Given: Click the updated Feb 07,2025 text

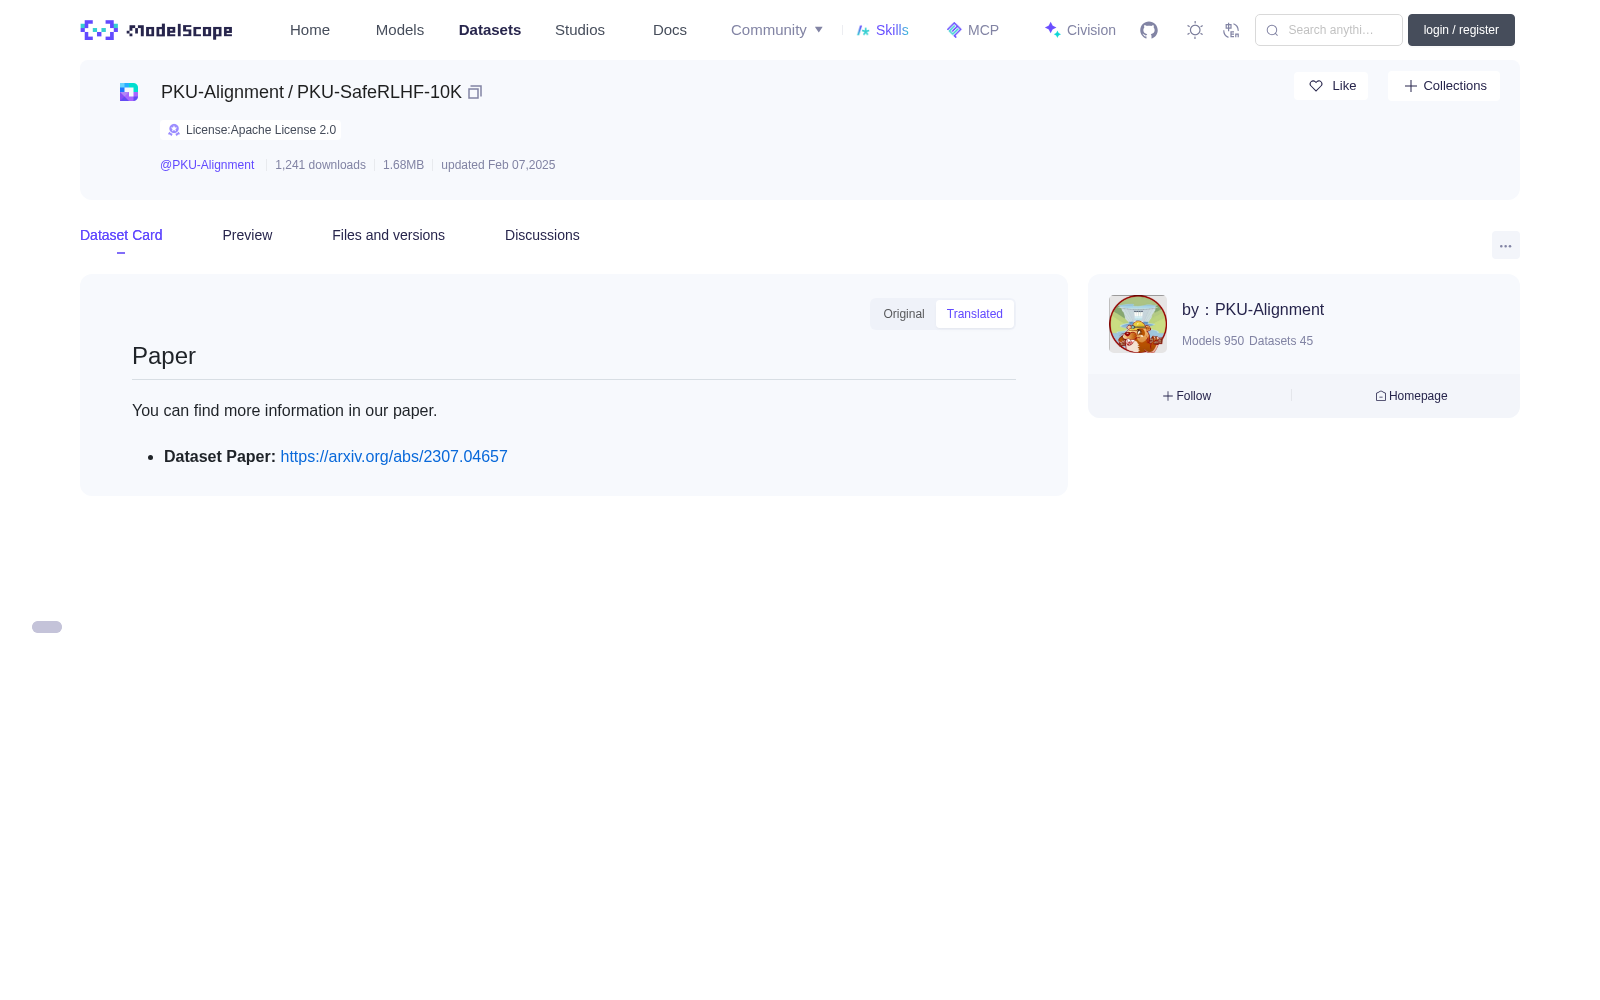Looking at the screenshot, I should (498, 165).
